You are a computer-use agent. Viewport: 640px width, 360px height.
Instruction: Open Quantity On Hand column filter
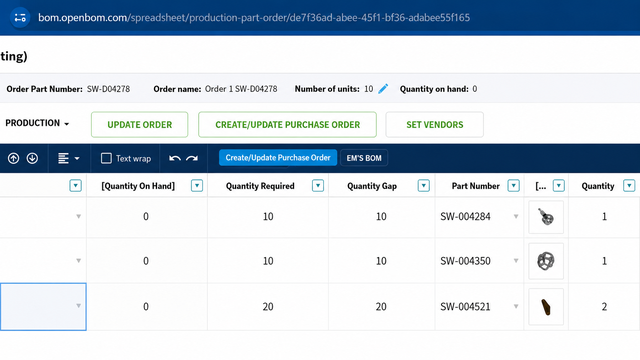pyautogui.click(x=197, y=186)
